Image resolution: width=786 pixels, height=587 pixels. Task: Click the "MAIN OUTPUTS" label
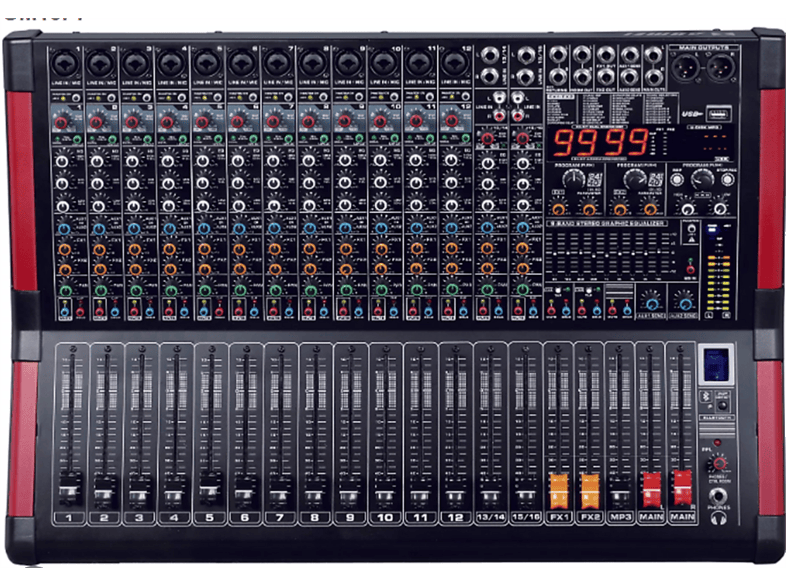coord(704,48)
